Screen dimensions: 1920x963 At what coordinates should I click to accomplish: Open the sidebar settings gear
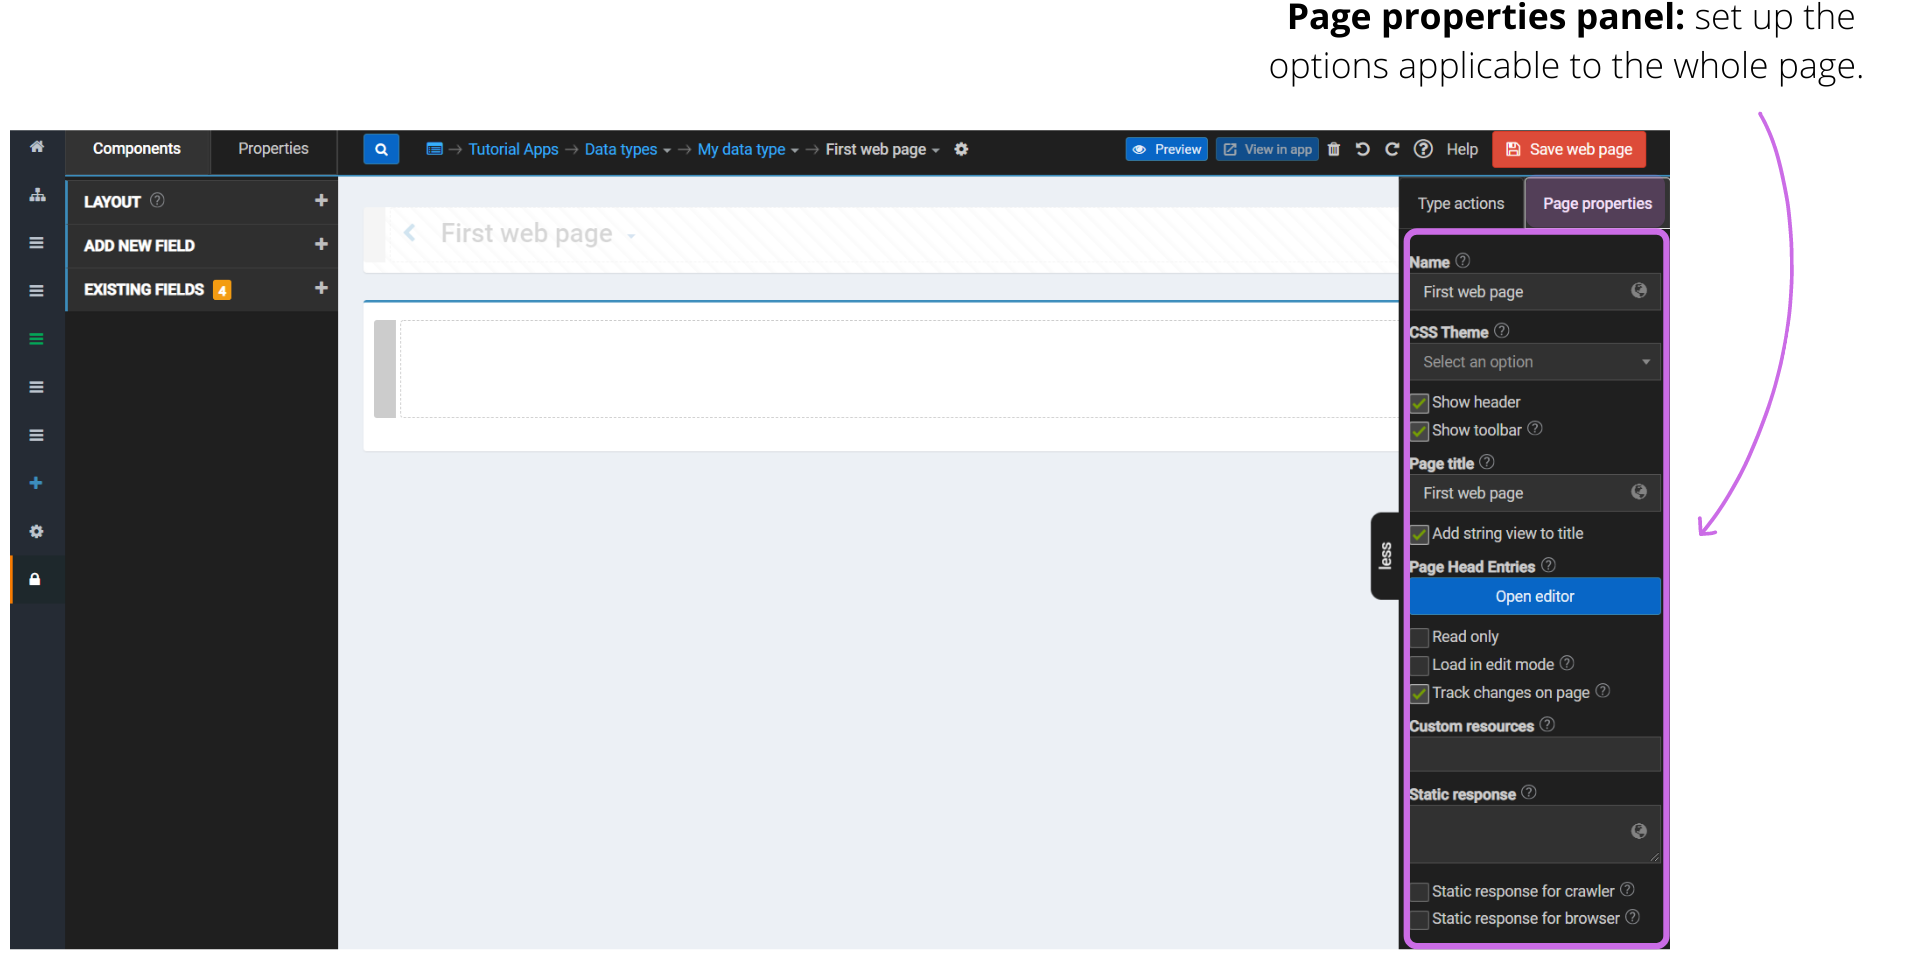(37, 531)
